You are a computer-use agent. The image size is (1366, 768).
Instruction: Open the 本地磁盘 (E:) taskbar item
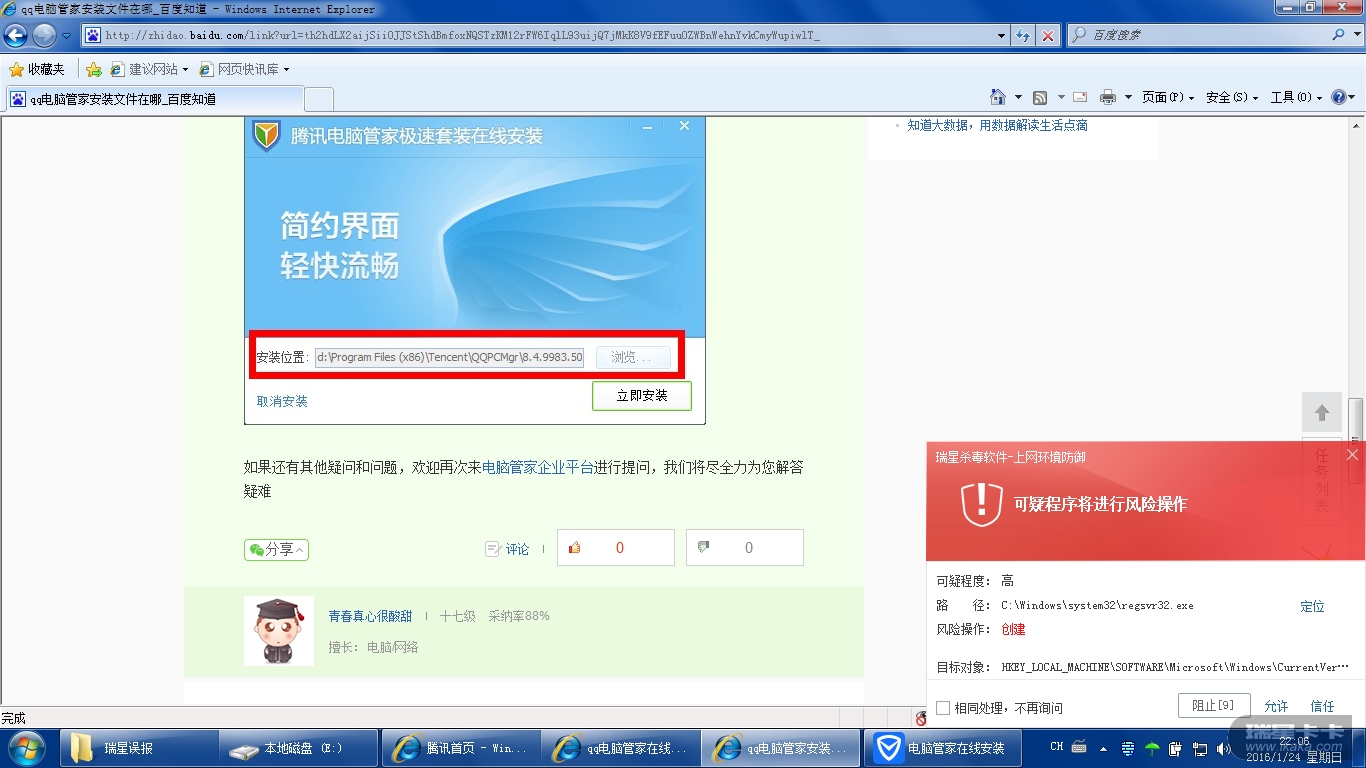300,748
